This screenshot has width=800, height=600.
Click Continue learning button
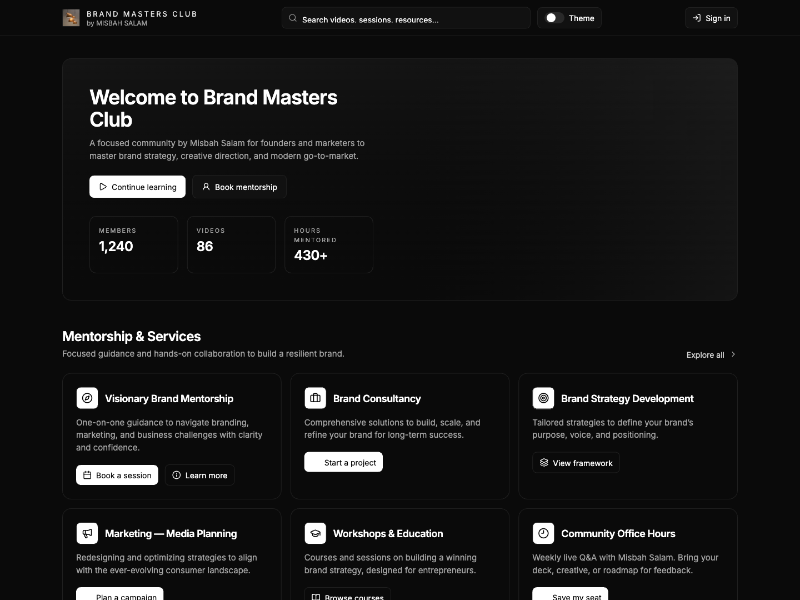[x=137, y=187]
